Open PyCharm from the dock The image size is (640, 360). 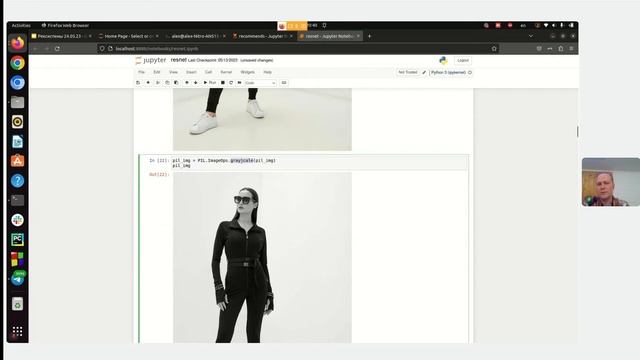point(18,240)
